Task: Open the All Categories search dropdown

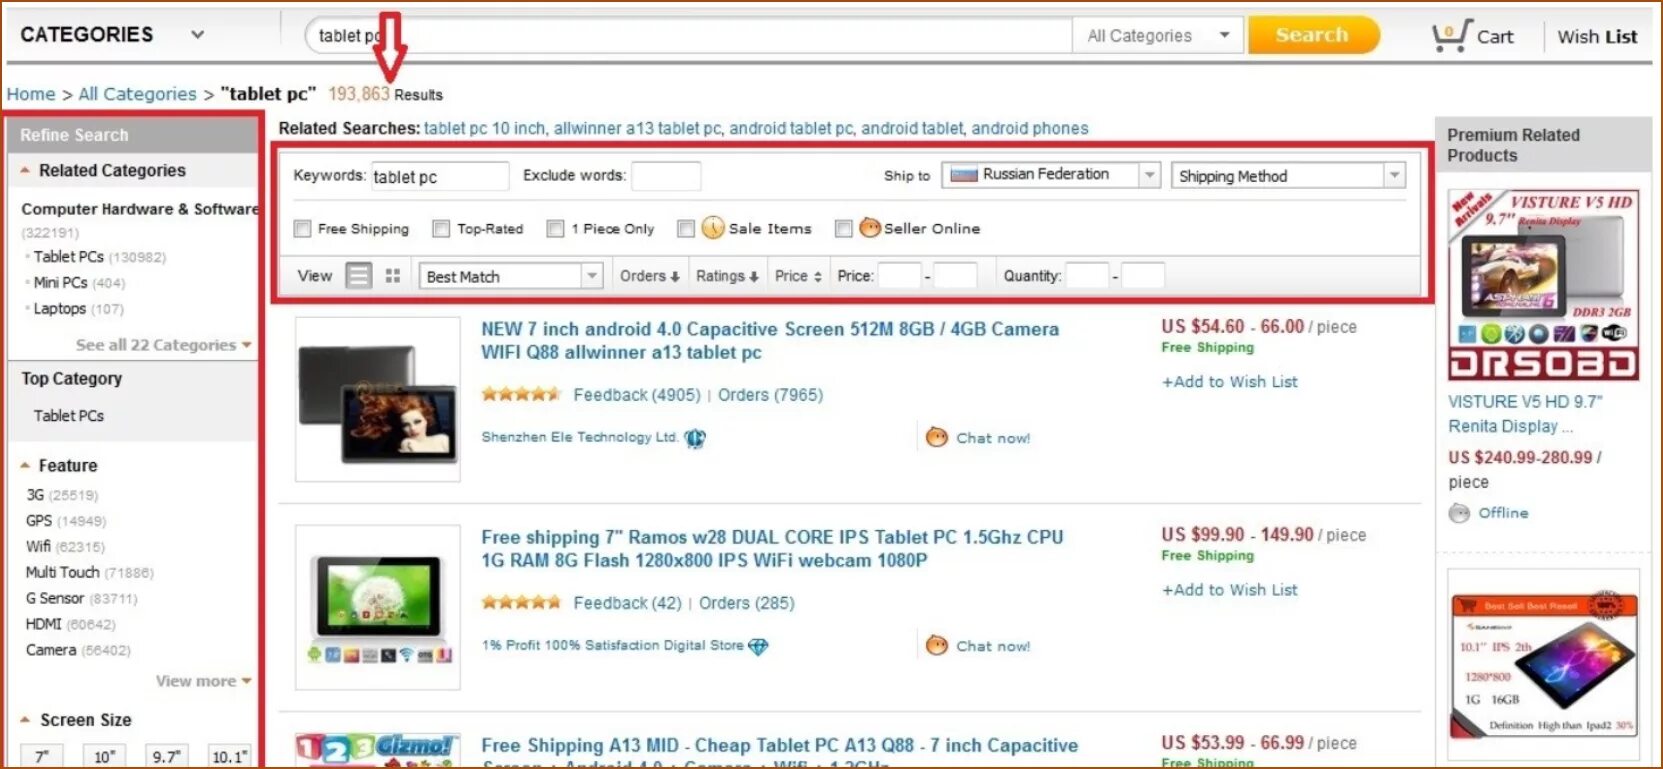Action: [x=1157, y=36]
